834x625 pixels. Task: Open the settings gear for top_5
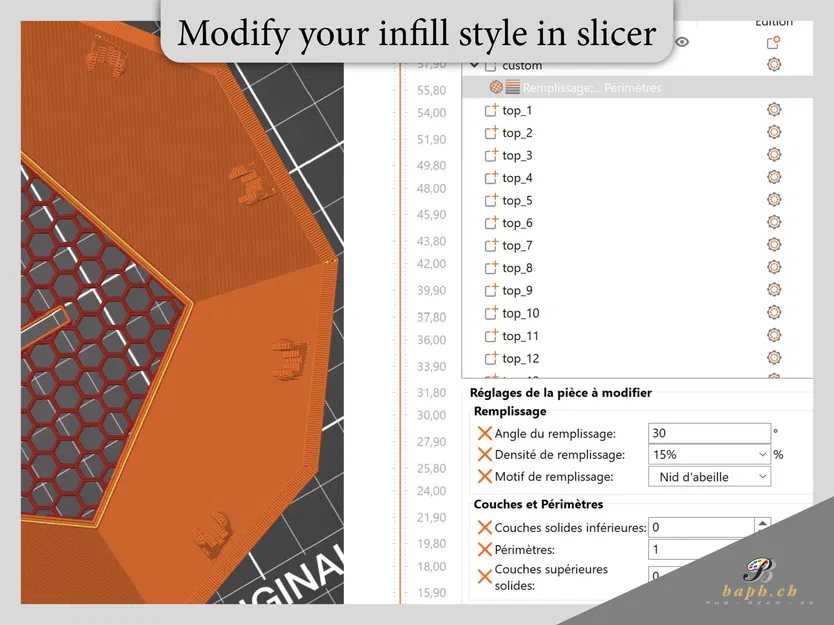[774, 200]
